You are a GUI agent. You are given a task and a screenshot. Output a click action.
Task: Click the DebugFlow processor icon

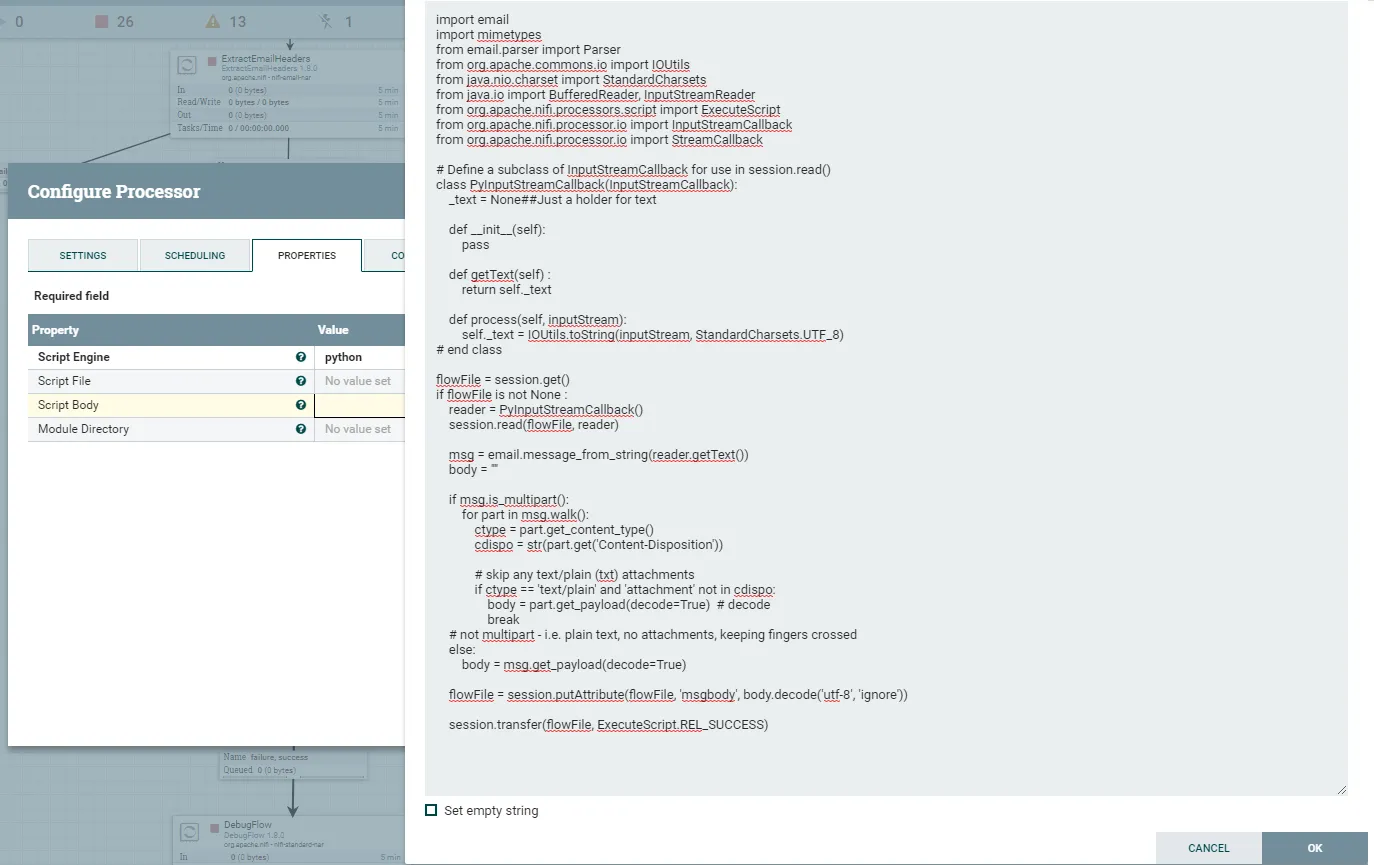(187, 830)
